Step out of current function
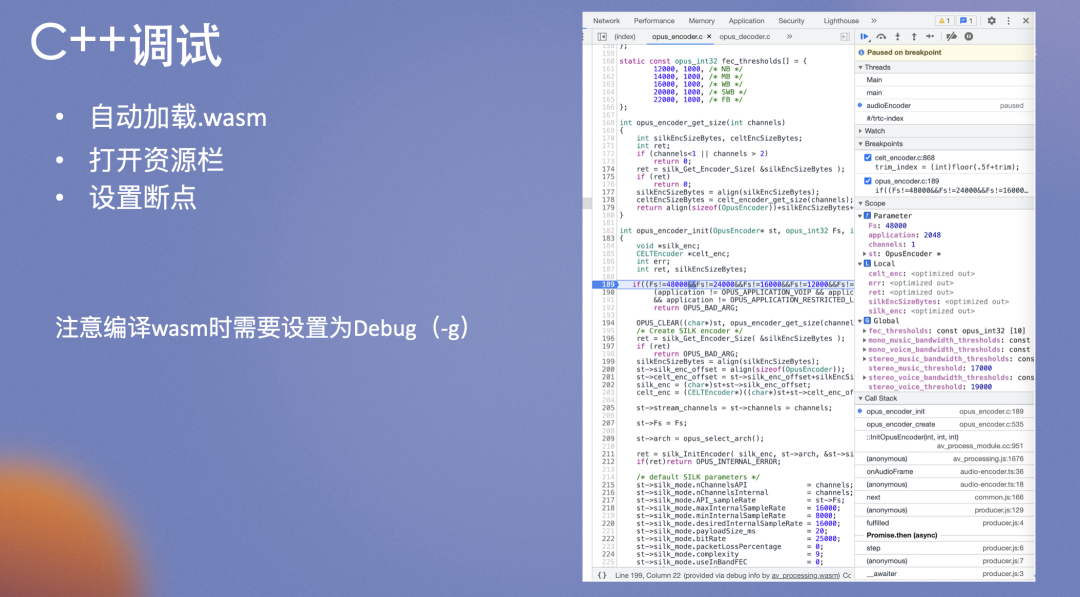This screenshot has width=1080, height=597. (914, 36)
